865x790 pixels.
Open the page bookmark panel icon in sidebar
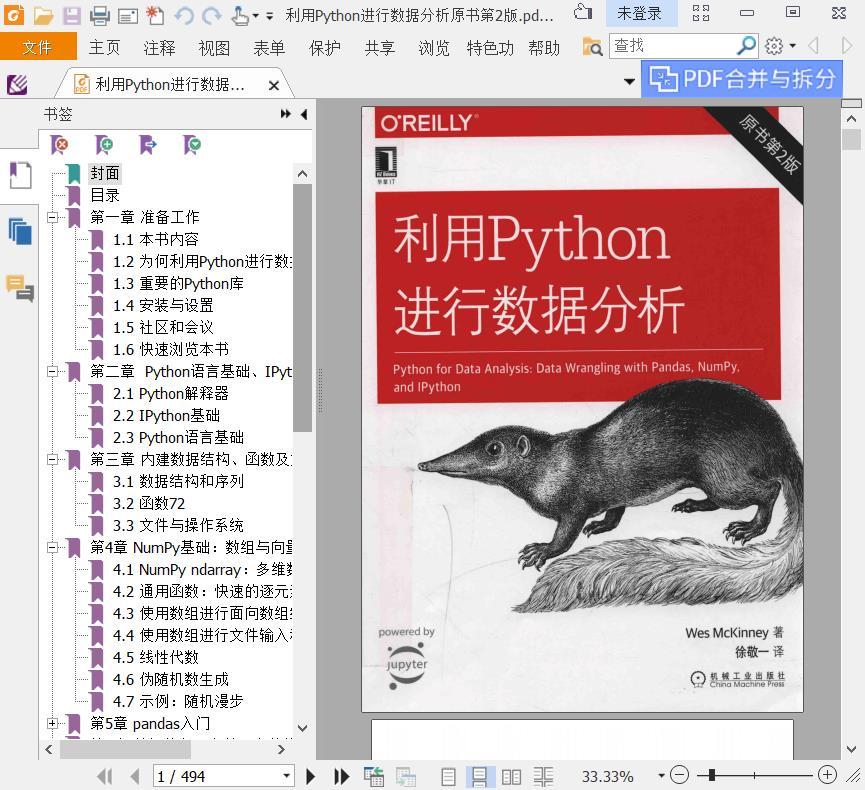coord(20,176)
